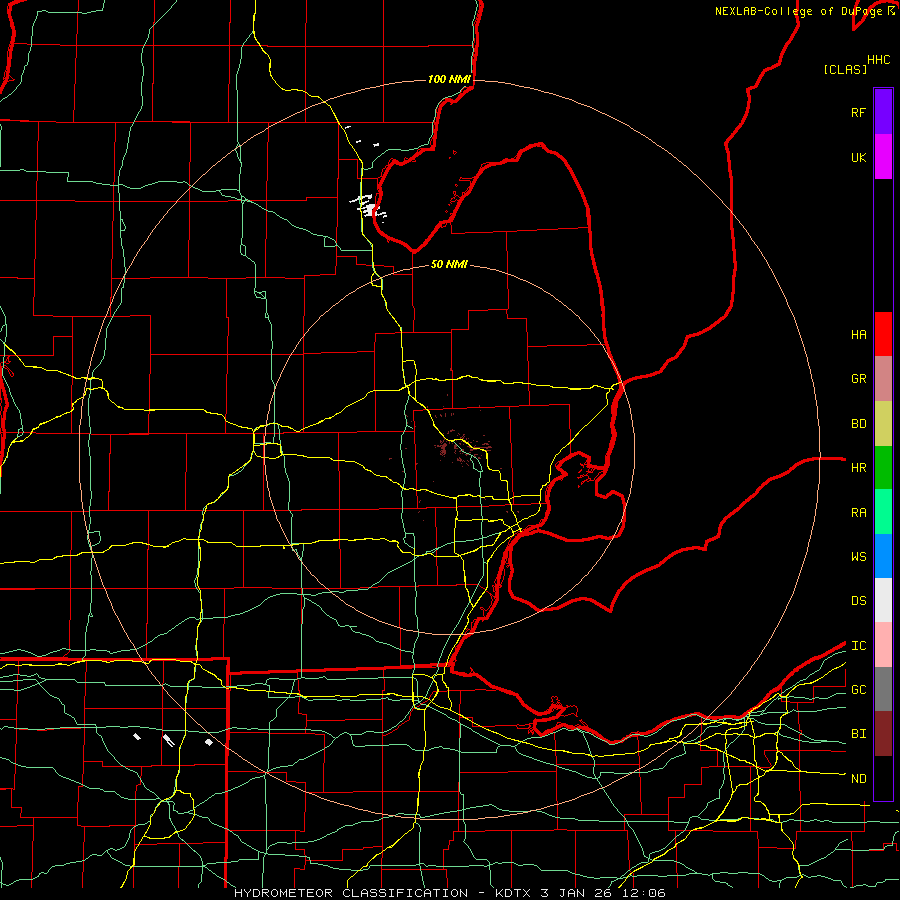Viewport: 900px width, 900px height.
Task: Click the UK magenta legend swatch
Action: point(883,157)
